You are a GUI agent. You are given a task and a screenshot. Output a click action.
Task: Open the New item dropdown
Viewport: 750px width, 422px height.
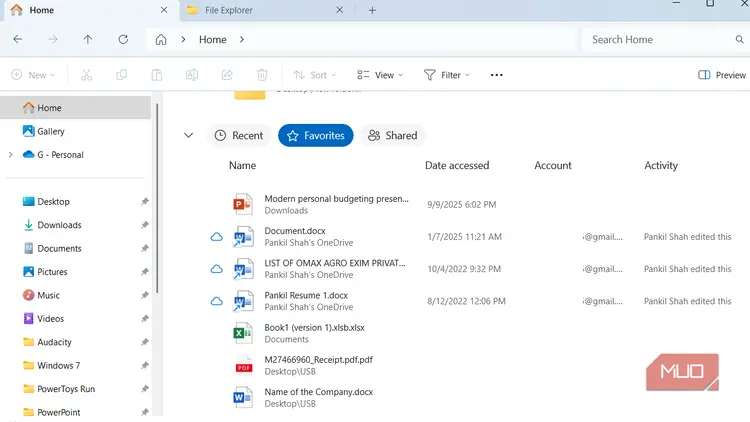(33, 75)
